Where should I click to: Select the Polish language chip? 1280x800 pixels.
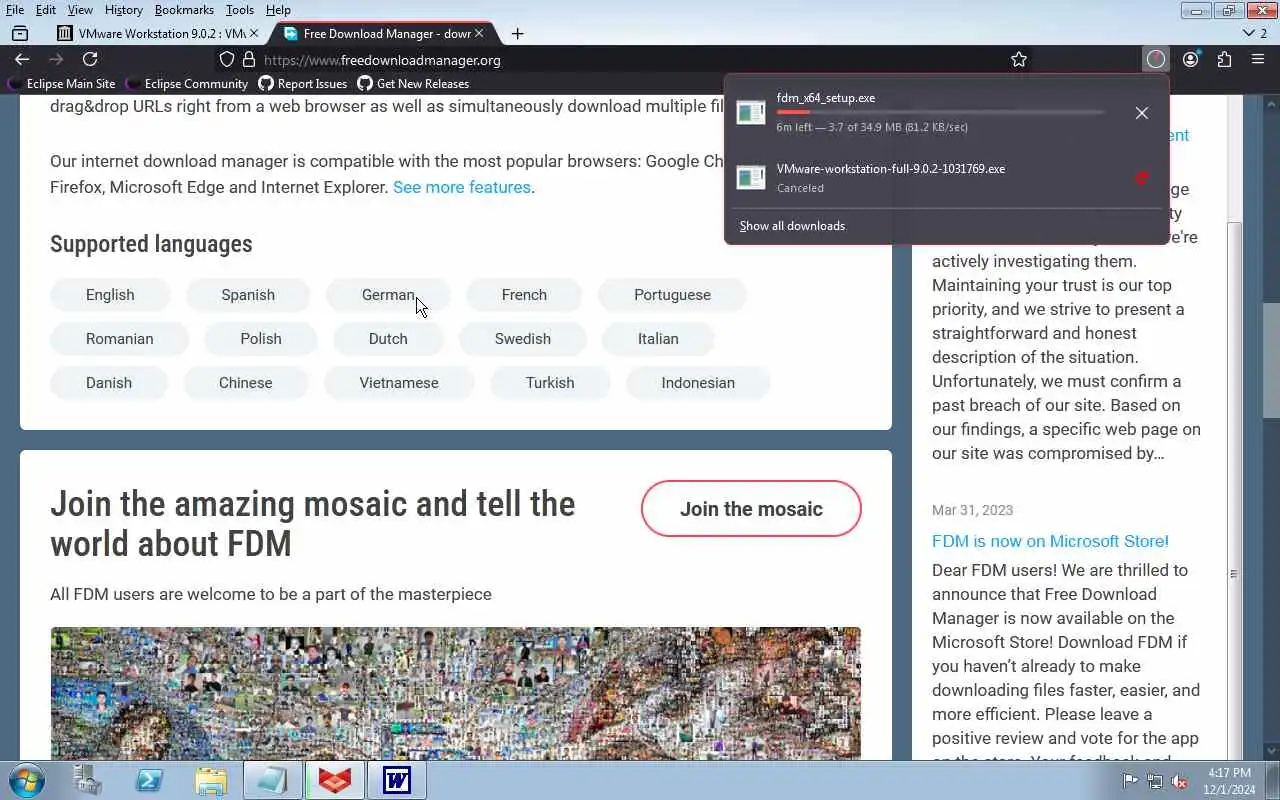coord(261,339)
